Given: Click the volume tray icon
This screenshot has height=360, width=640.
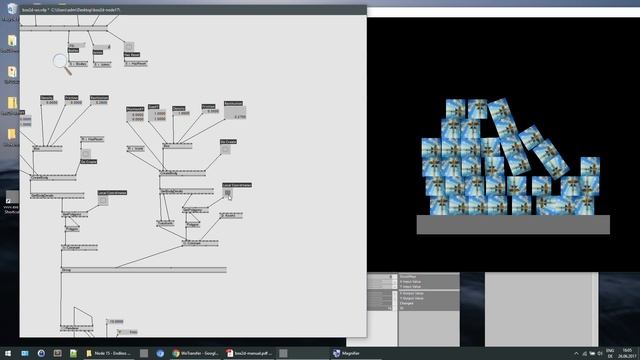Looking at the screenshot, I should [600, 353].
